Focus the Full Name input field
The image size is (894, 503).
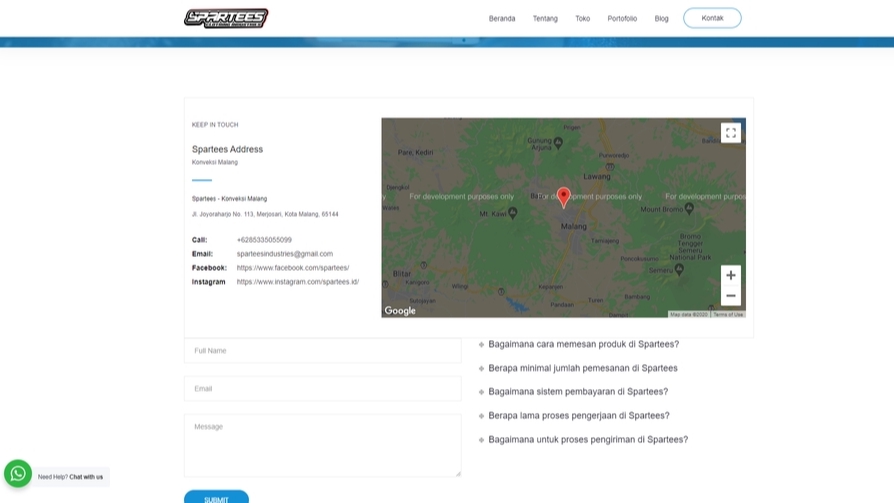pos(323,351)
